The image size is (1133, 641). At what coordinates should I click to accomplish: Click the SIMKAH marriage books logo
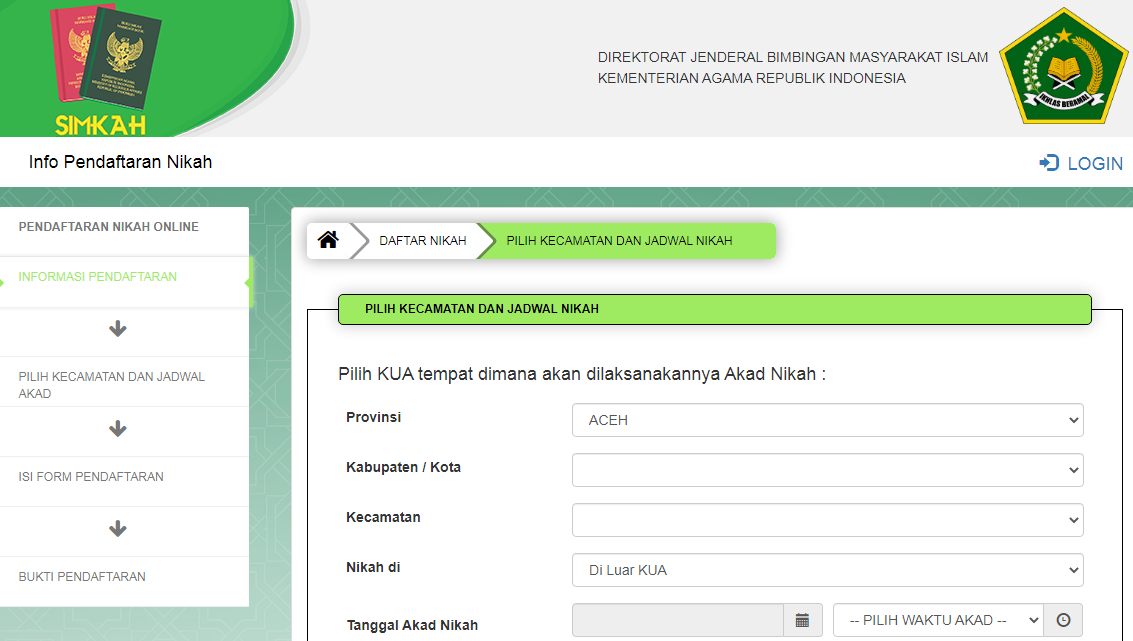coord(104,69)
